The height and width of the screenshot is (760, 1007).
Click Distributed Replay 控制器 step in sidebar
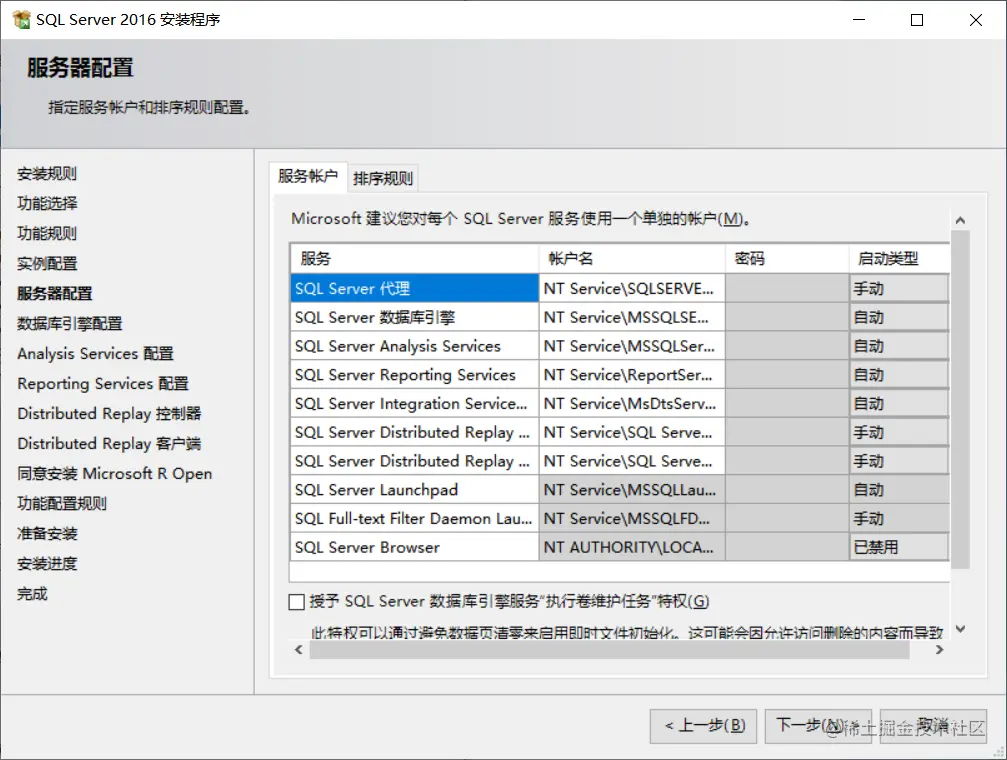pyautogui.click(x=109, y=414)
